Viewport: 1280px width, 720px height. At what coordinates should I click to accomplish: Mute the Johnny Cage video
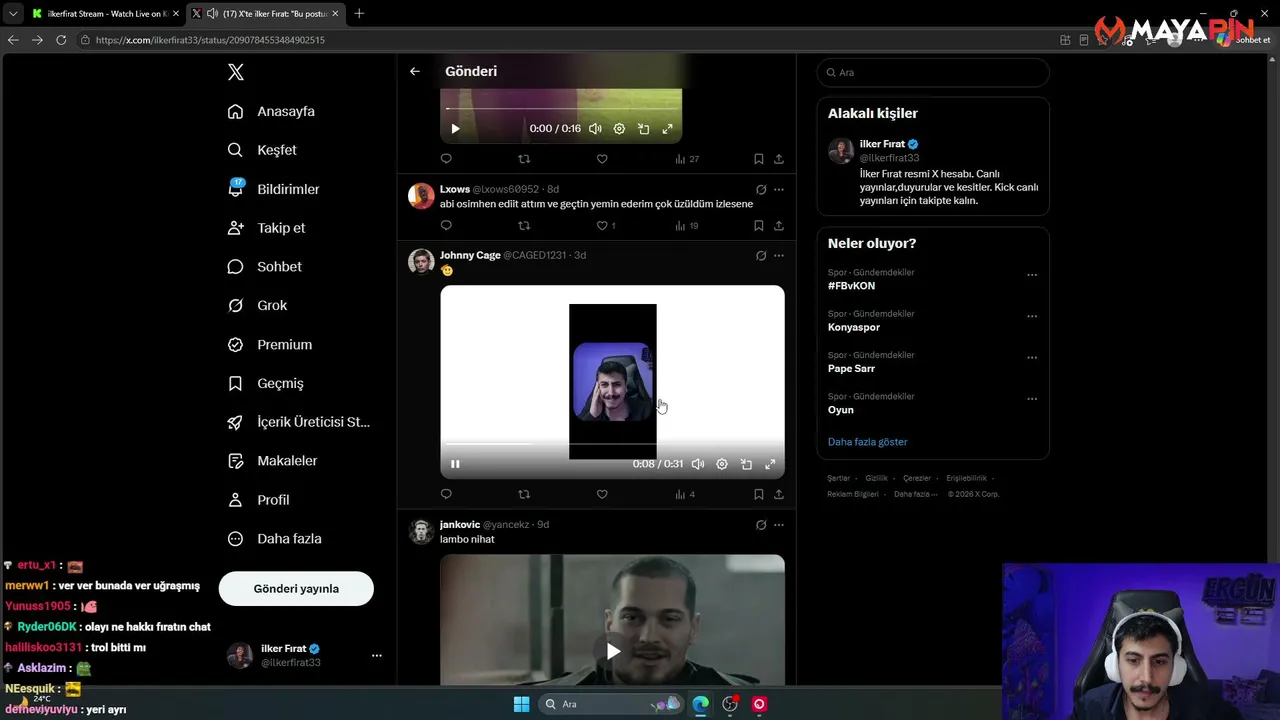698,464
